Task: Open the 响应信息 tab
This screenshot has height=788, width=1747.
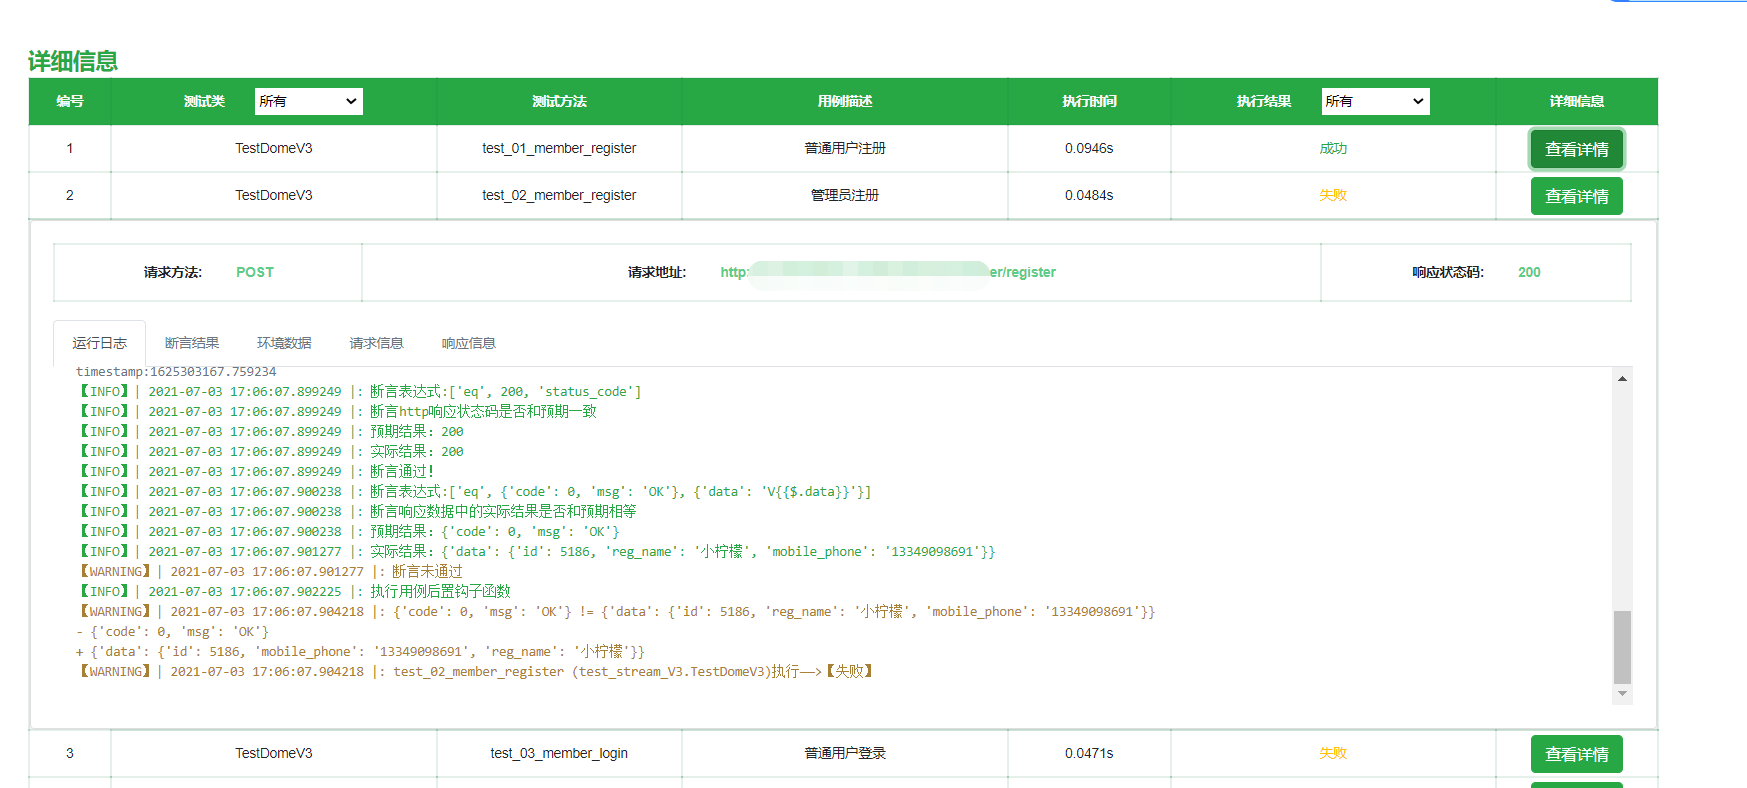Action: (468, 343)
